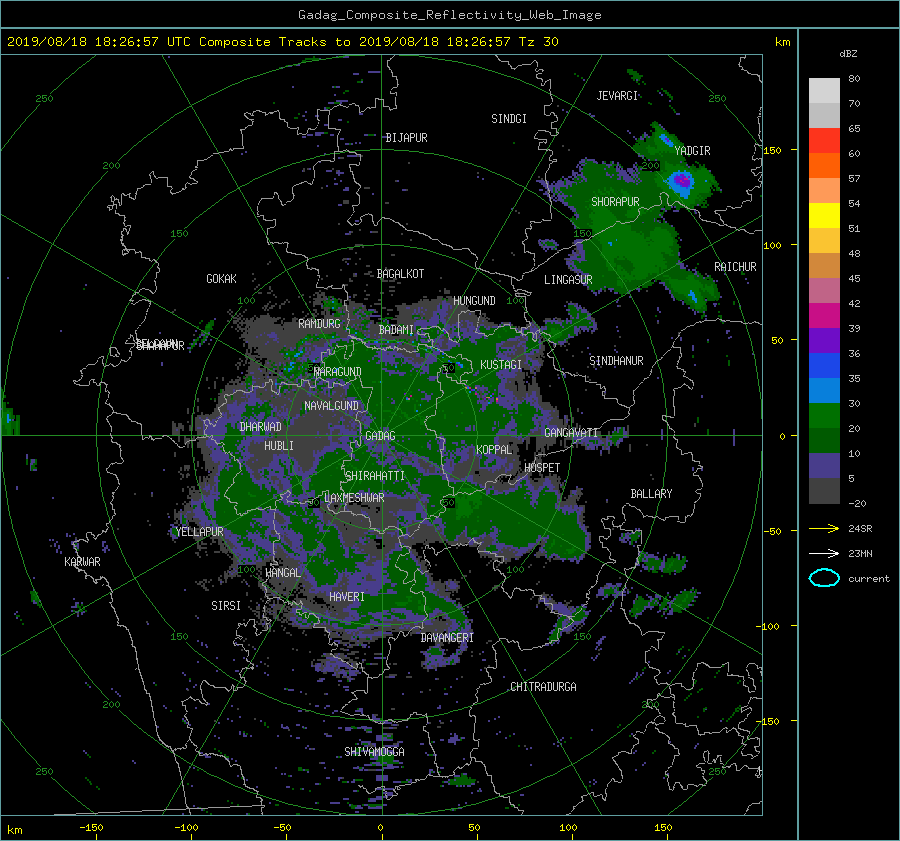
Task: Click the 'km' unit label at bottom left
Action: (14, 830)
